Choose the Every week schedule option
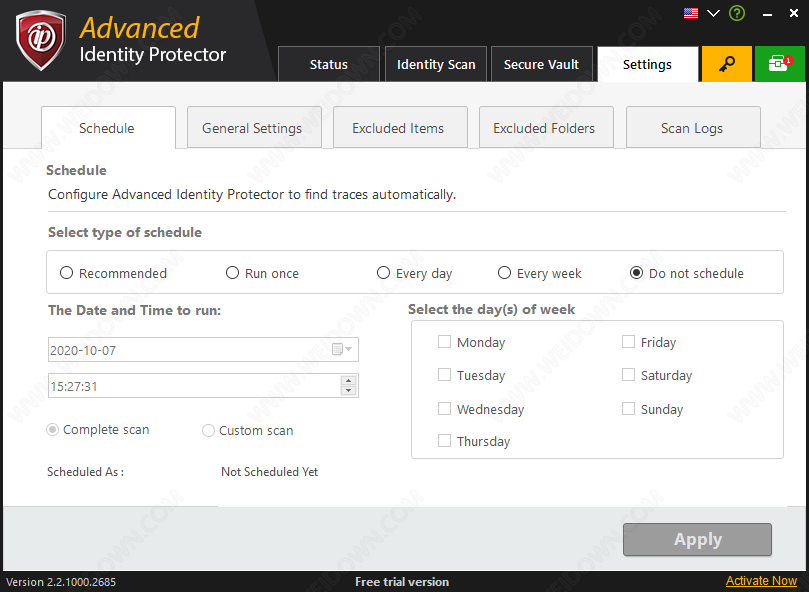 pyautogui.click(x=505, y=273)
